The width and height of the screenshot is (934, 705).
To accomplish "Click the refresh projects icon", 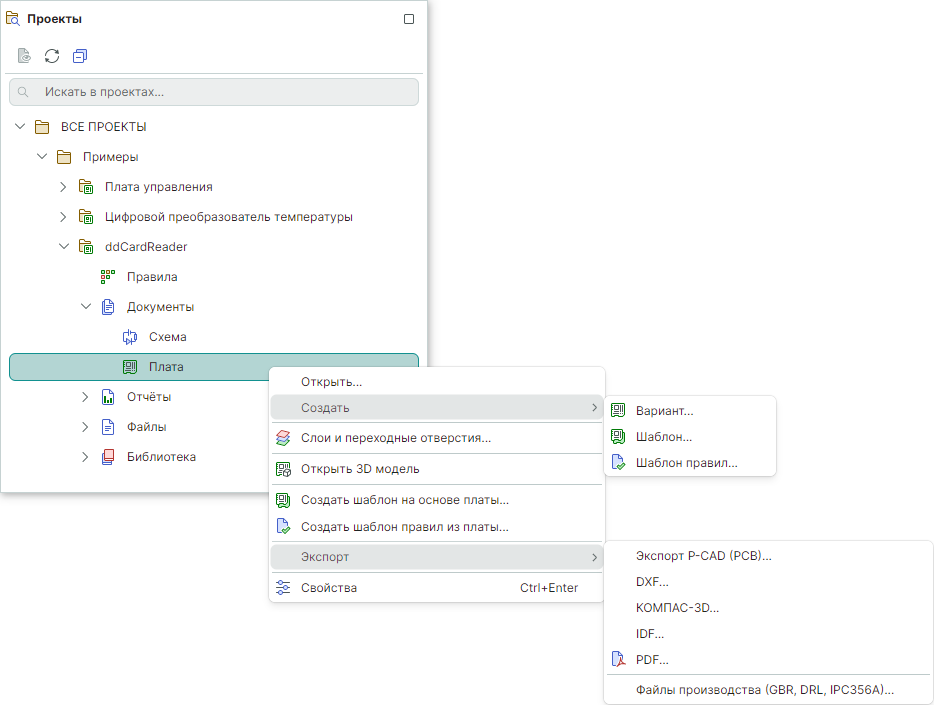I will pos(52,56).
